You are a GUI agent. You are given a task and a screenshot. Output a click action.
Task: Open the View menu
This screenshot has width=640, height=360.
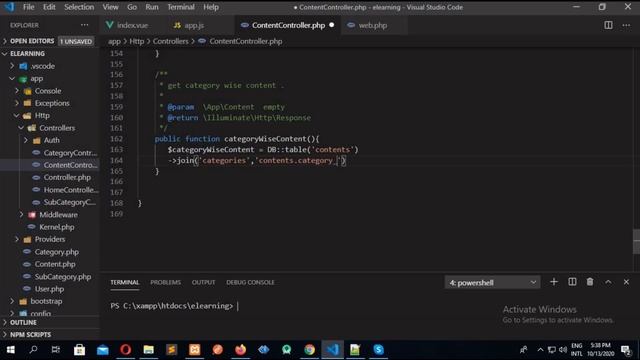tap(110, 7)
